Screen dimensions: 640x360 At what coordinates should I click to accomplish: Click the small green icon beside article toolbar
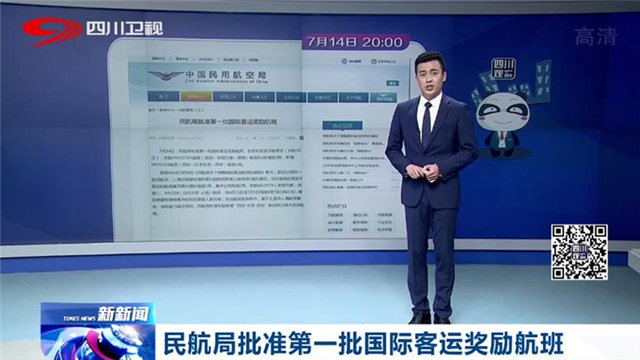tap(301, 138)
